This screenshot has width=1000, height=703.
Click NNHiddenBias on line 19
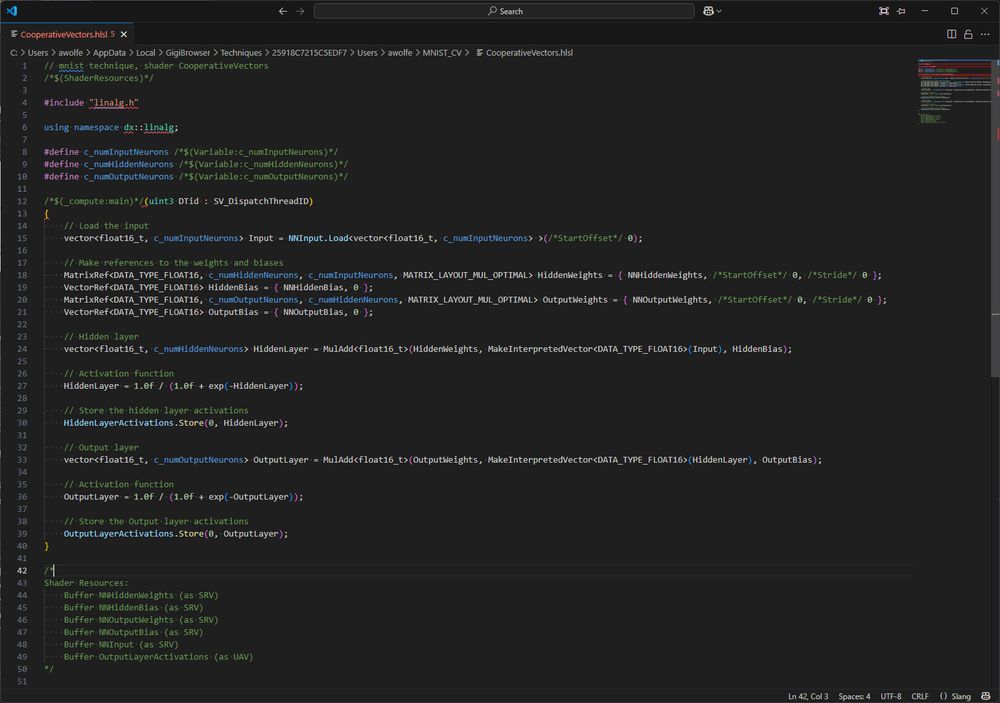click(312, 288)
